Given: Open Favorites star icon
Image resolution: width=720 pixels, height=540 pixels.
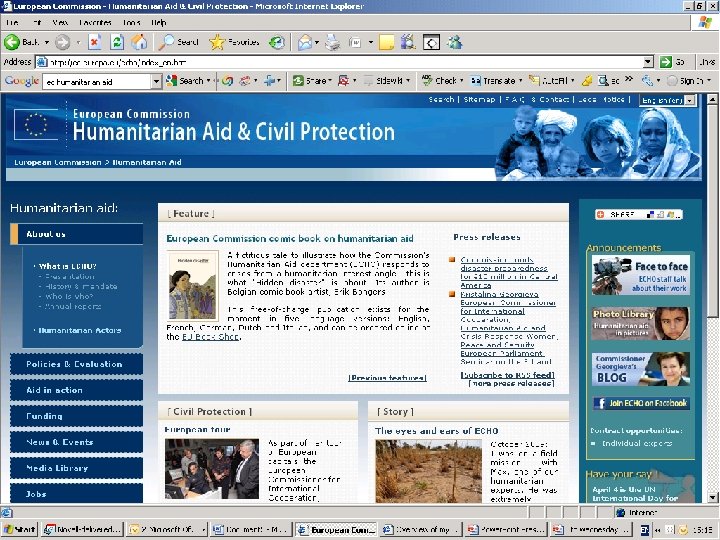Looking at the screenshot, I should pos(217,42).
